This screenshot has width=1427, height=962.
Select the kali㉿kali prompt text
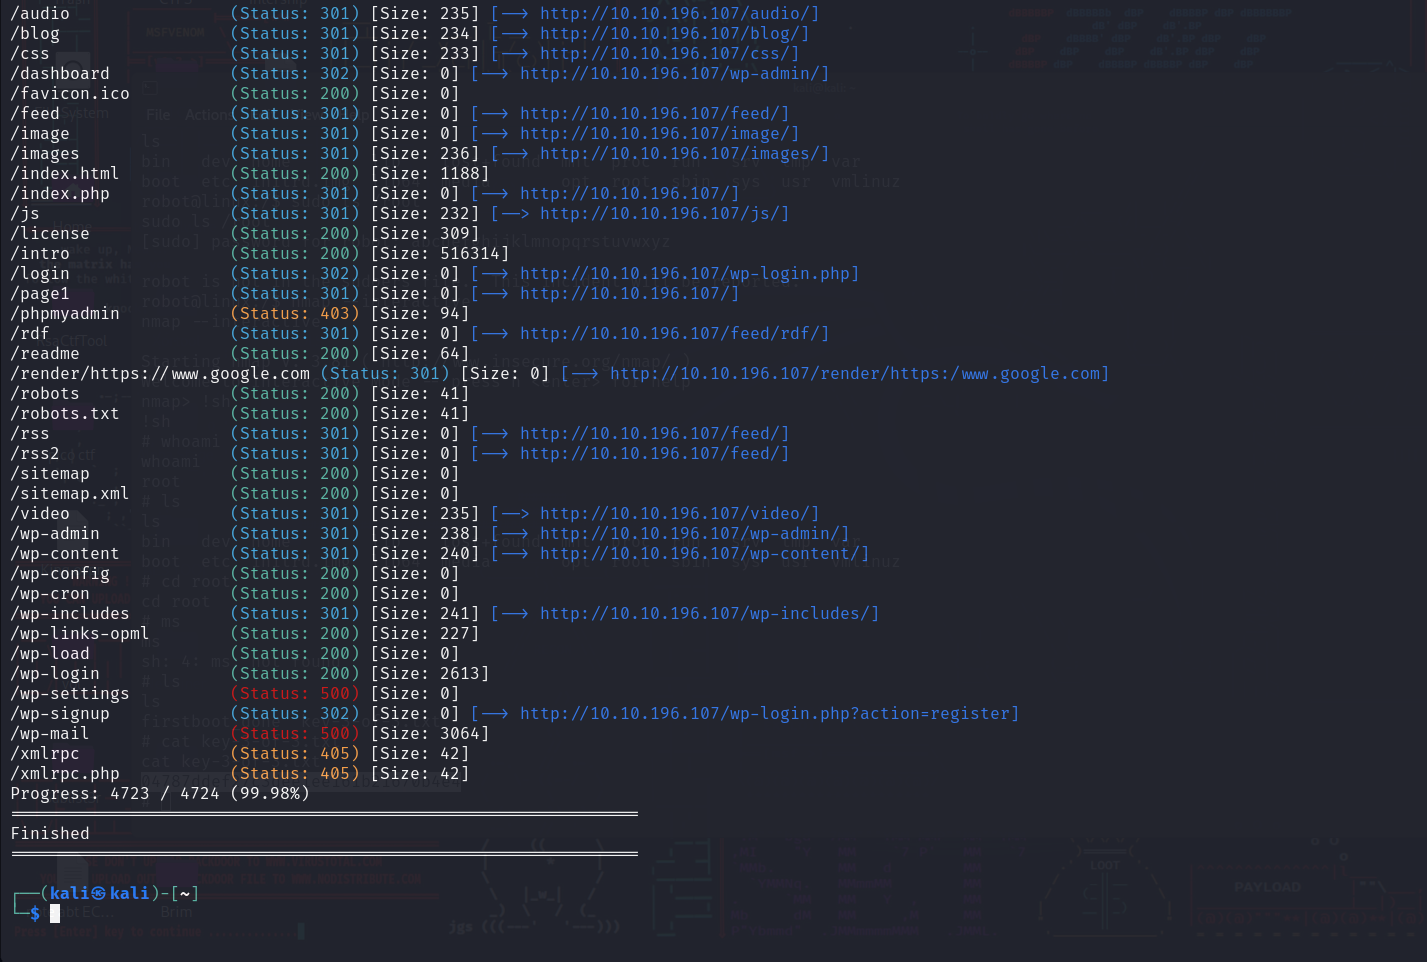tap(100, 893)
